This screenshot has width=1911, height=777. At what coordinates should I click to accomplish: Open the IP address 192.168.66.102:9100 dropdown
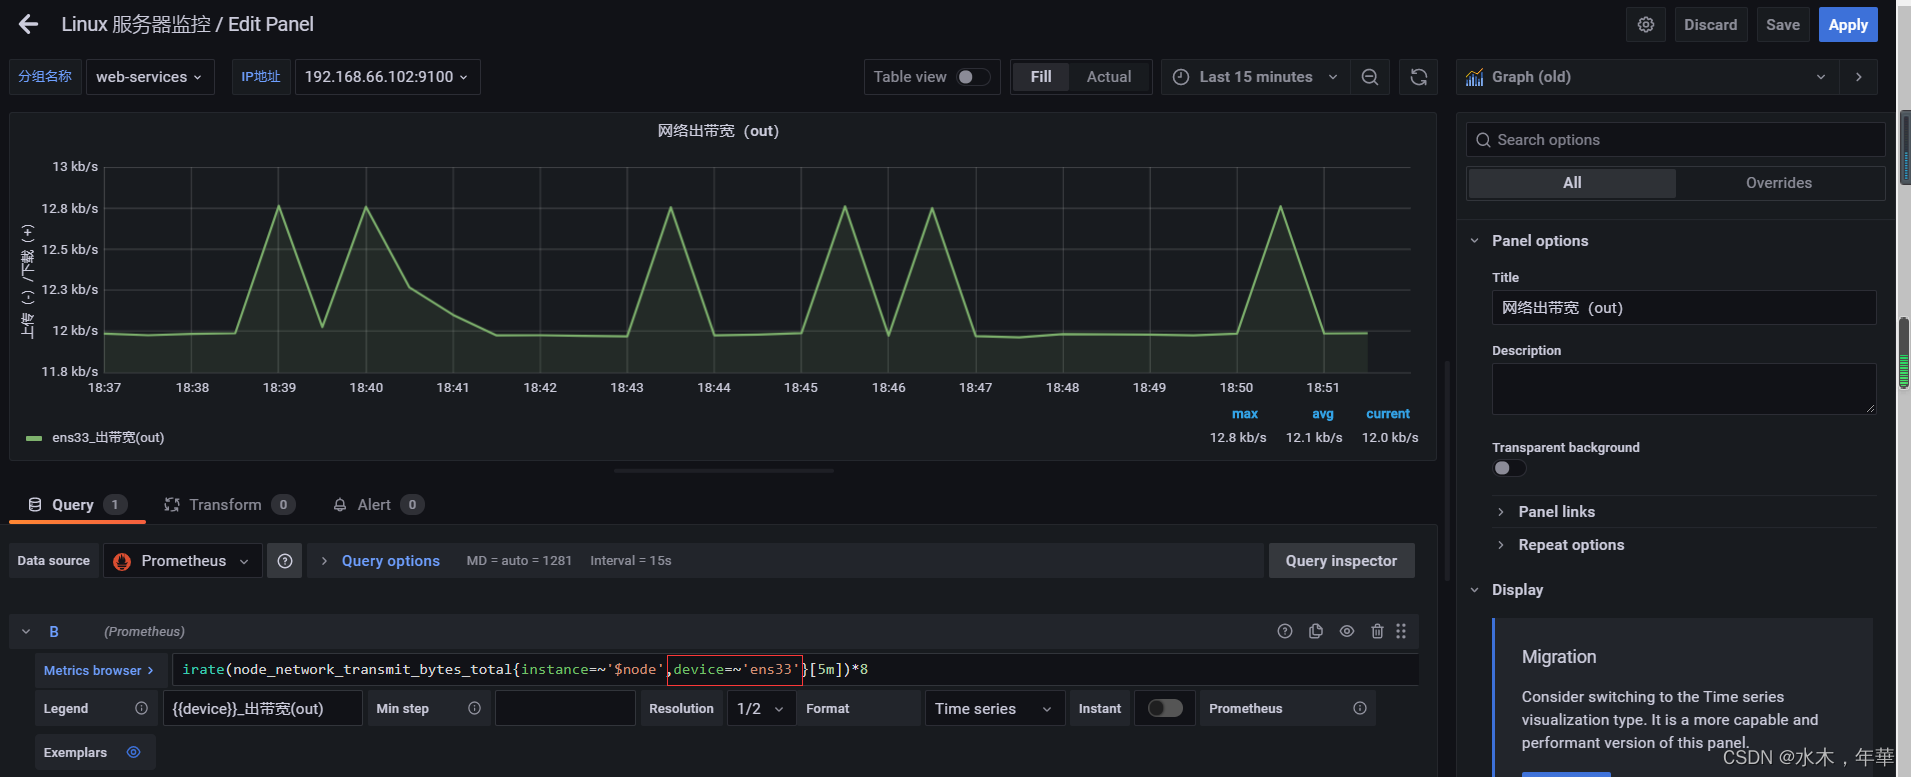click(387, 77)
